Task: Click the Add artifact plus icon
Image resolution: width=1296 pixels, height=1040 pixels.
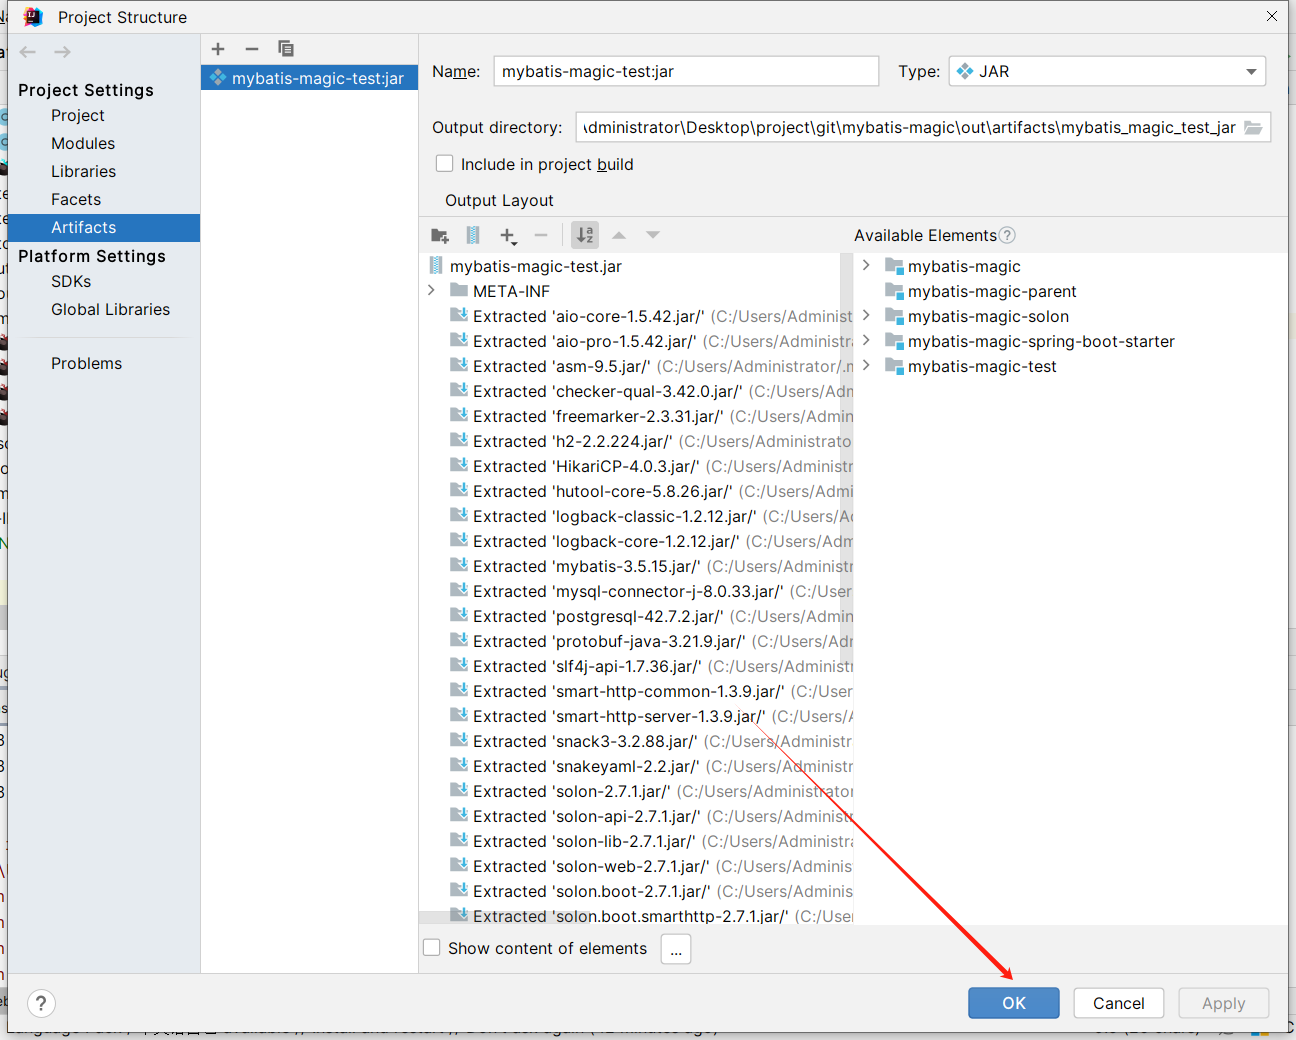Action: (x=218, y=49)
